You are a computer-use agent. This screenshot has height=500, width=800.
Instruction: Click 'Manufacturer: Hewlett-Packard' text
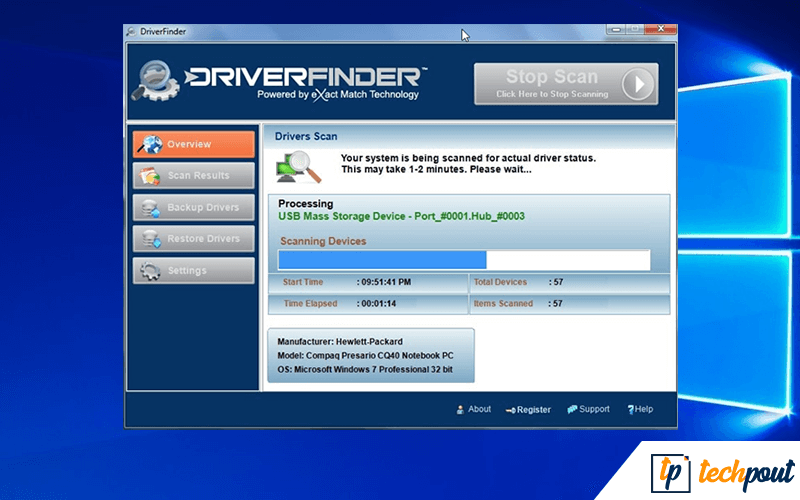click(x=340, y=342)
